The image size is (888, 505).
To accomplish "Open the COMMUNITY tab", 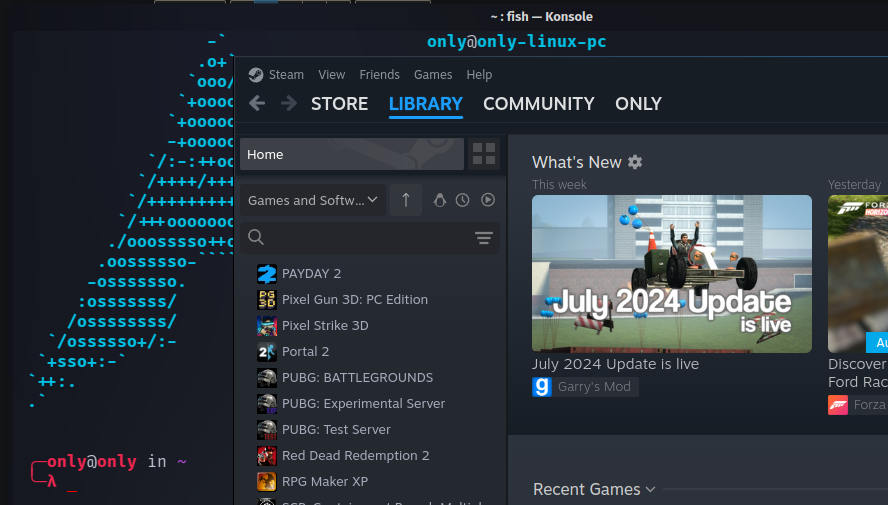I will (539, 104).
